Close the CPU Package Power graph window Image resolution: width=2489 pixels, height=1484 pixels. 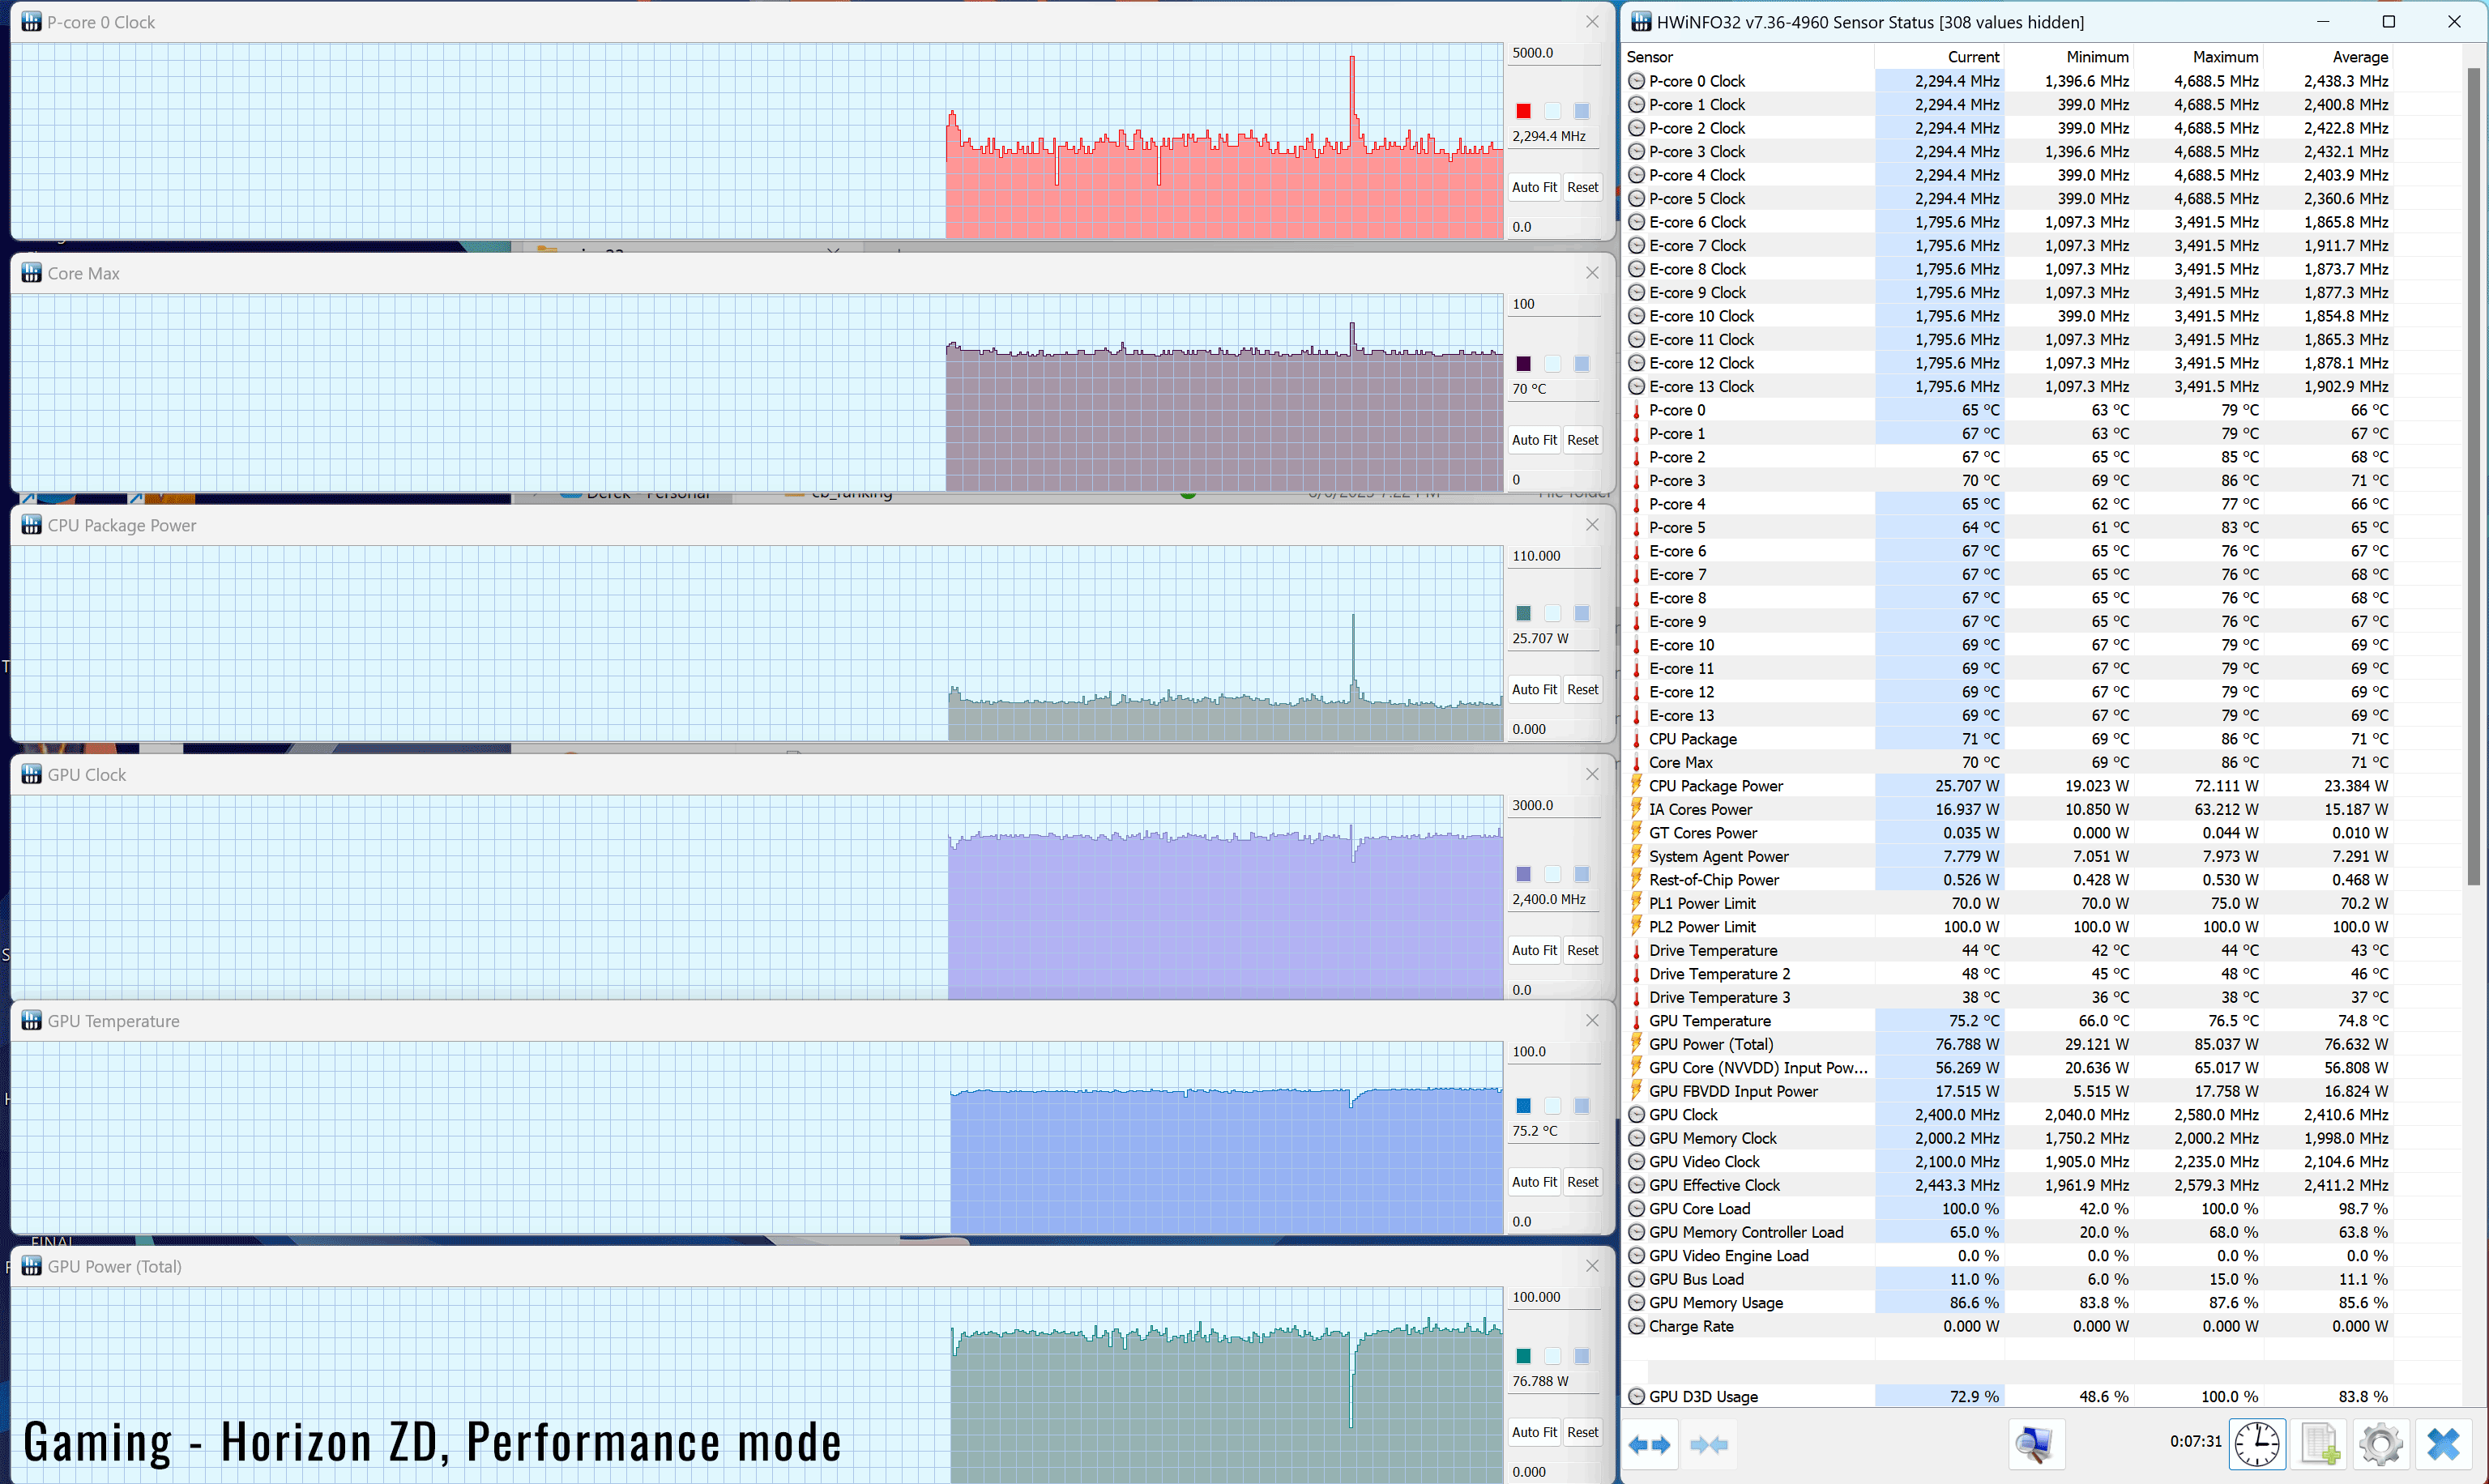pyautogui.click(x=1592, y=525)
